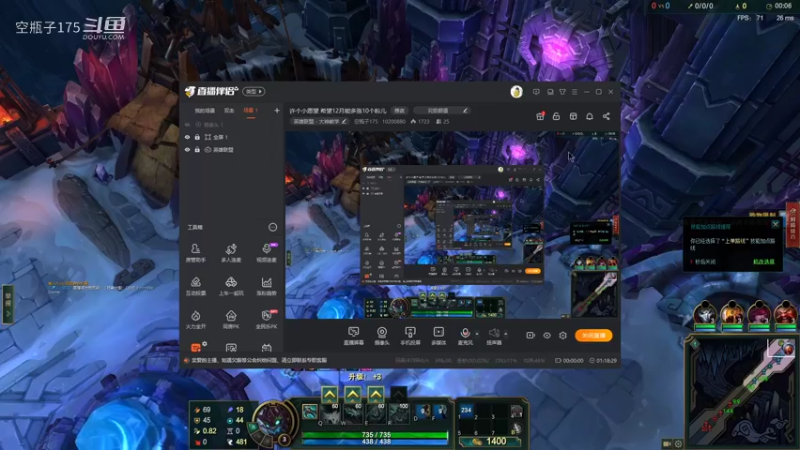Switch to the first scene tab on the left
Viewport: 800px width, 450px height.
205,111
